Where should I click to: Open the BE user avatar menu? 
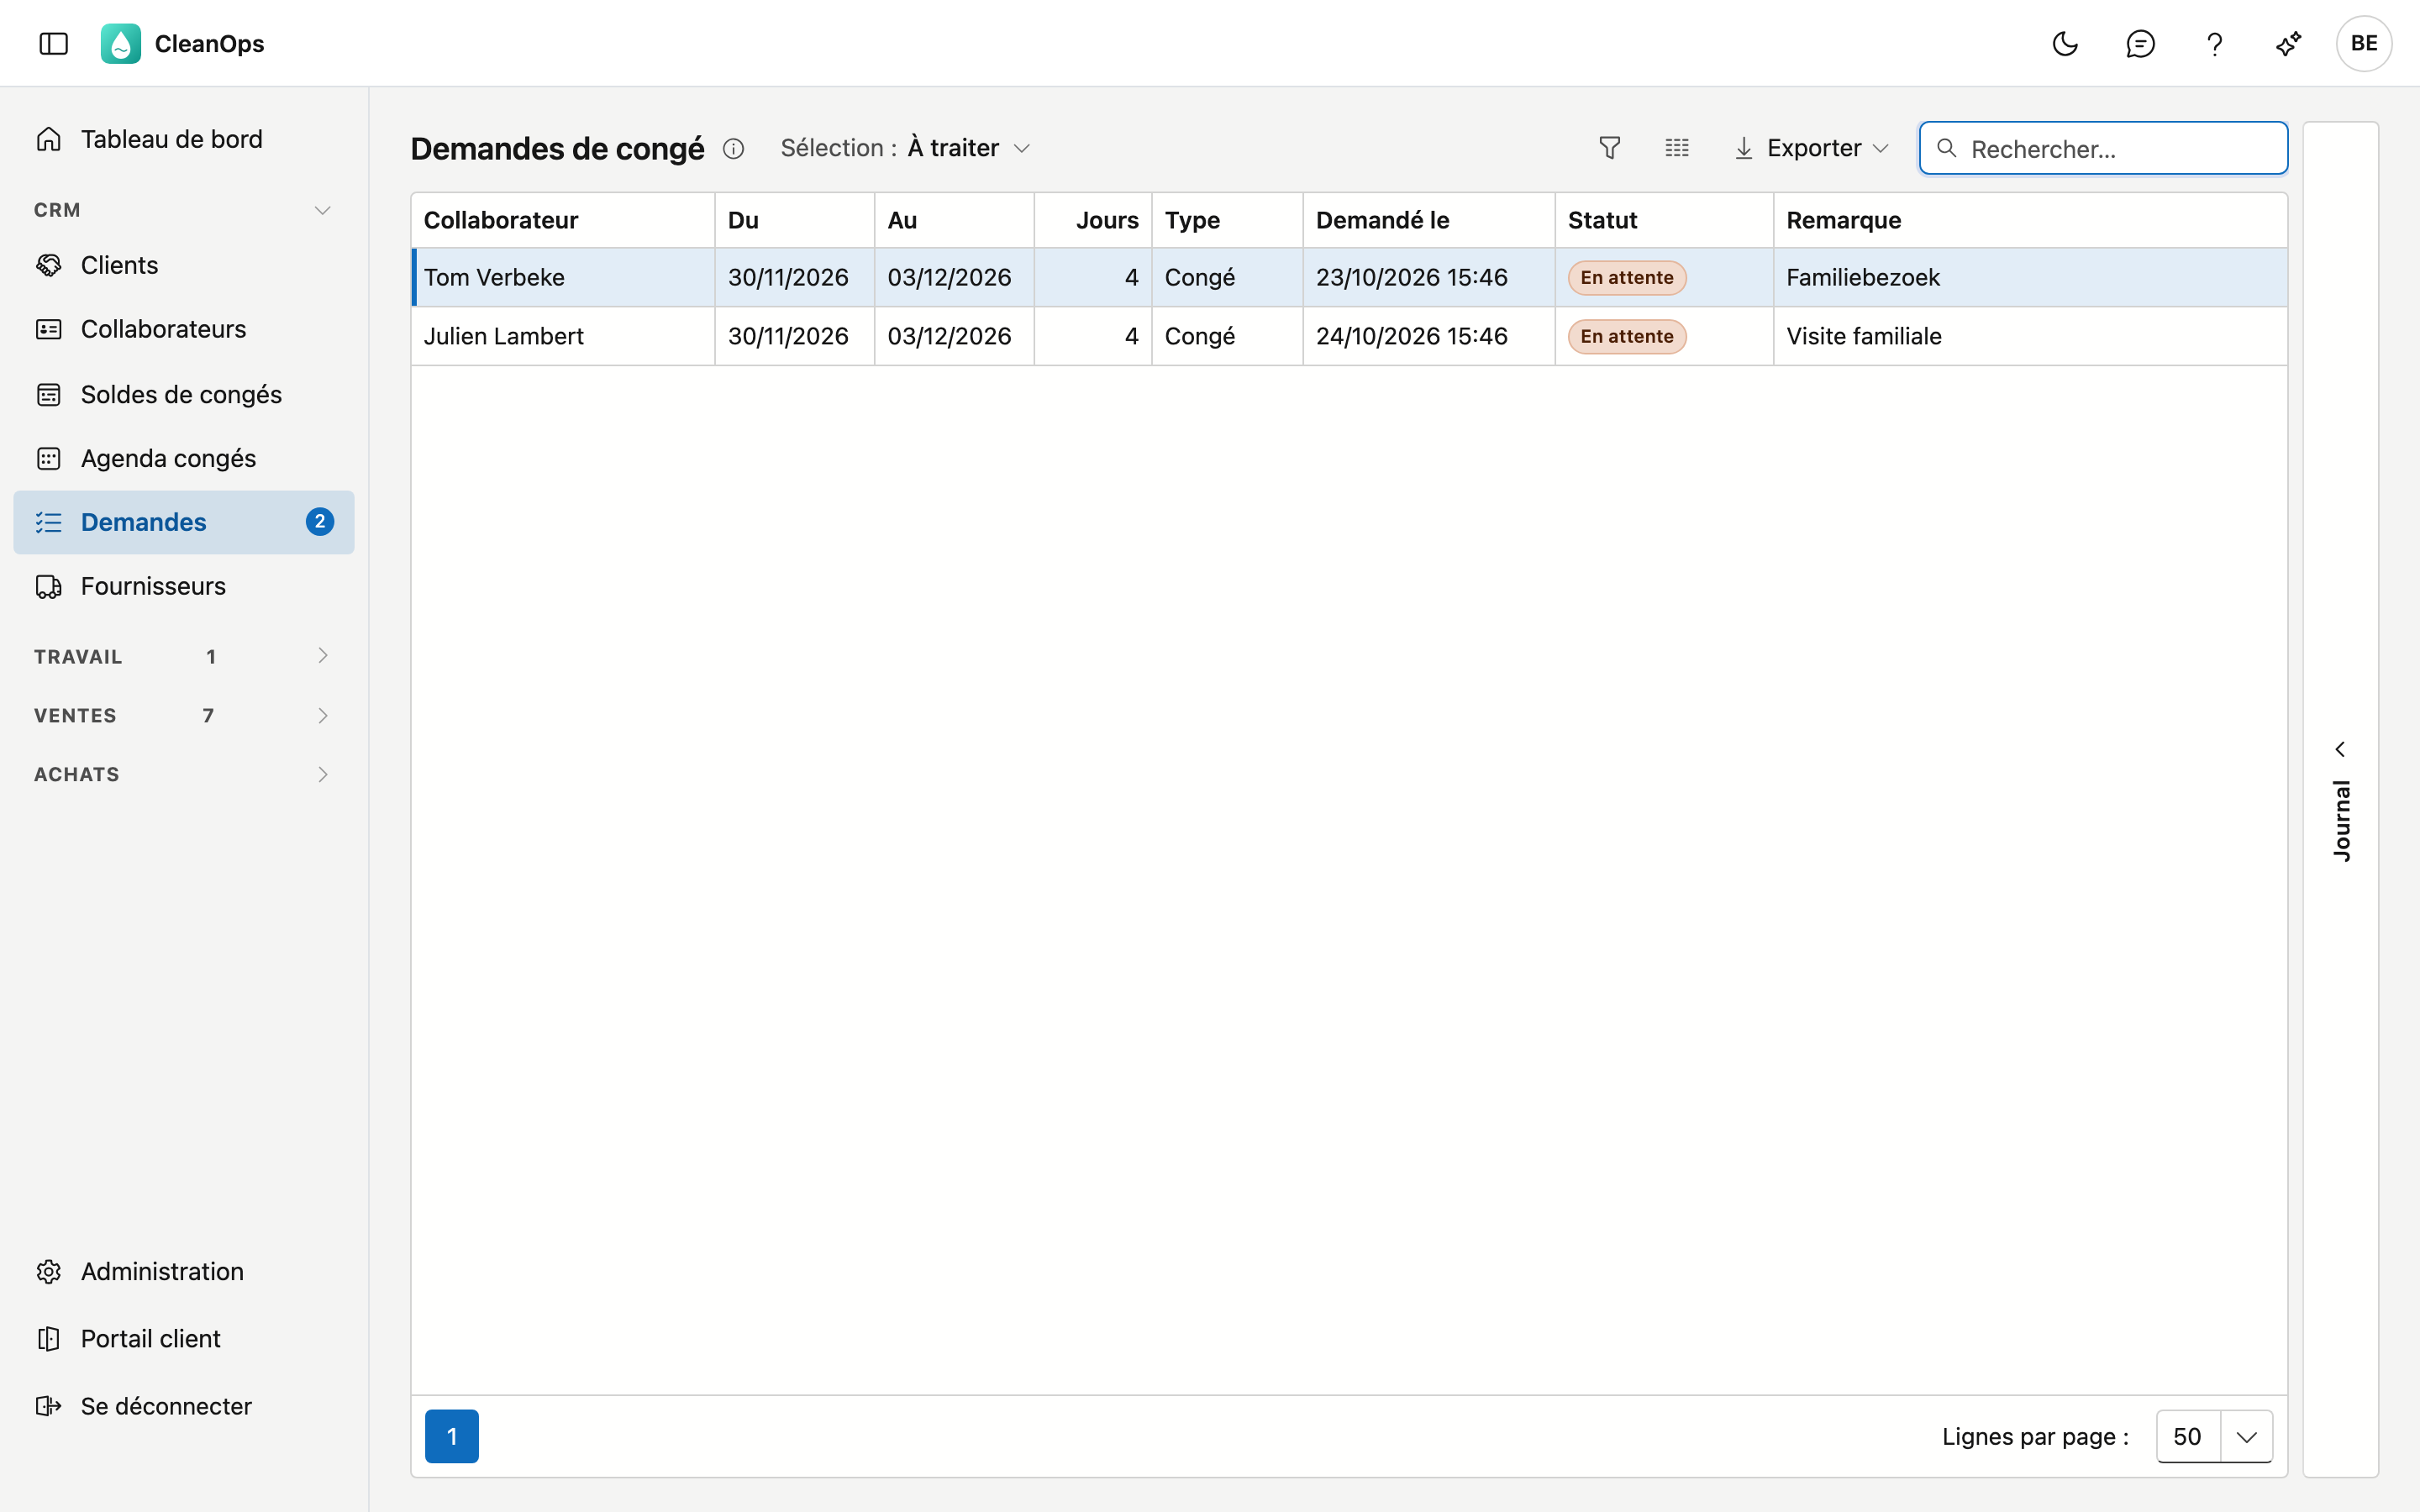2364,44
